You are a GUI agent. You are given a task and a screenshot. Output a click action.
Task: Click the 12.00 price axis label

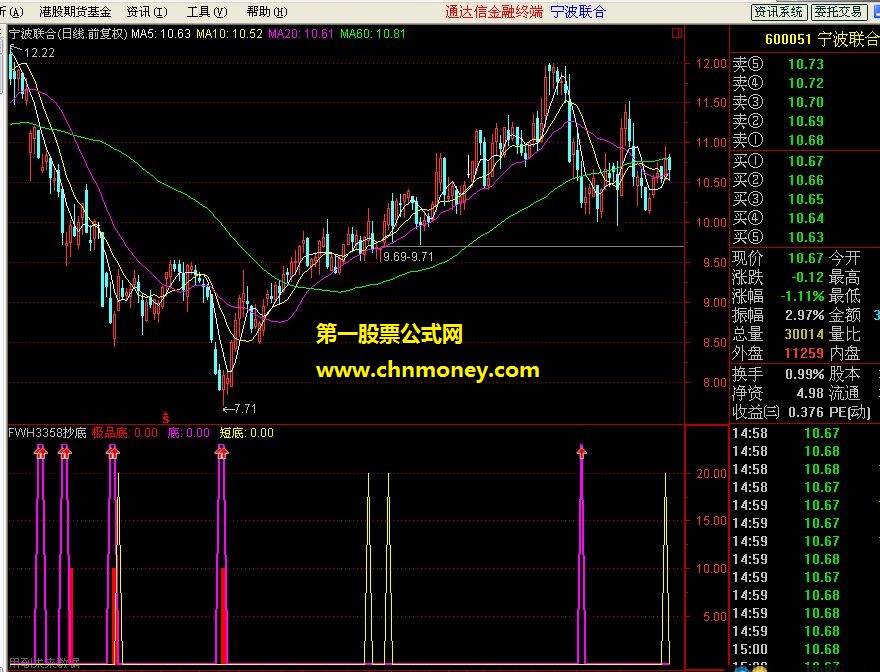[711, 63]
